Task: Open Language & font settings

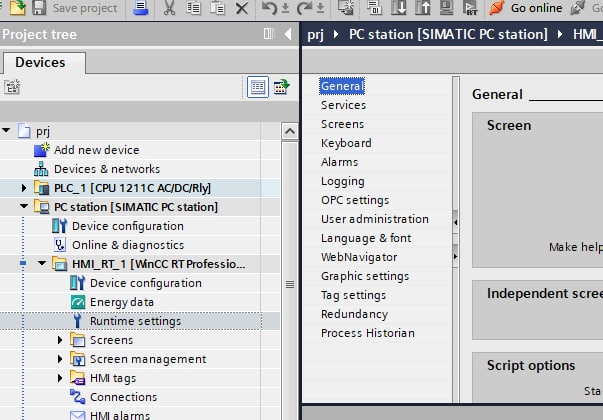Action: (x=366, y=238)
